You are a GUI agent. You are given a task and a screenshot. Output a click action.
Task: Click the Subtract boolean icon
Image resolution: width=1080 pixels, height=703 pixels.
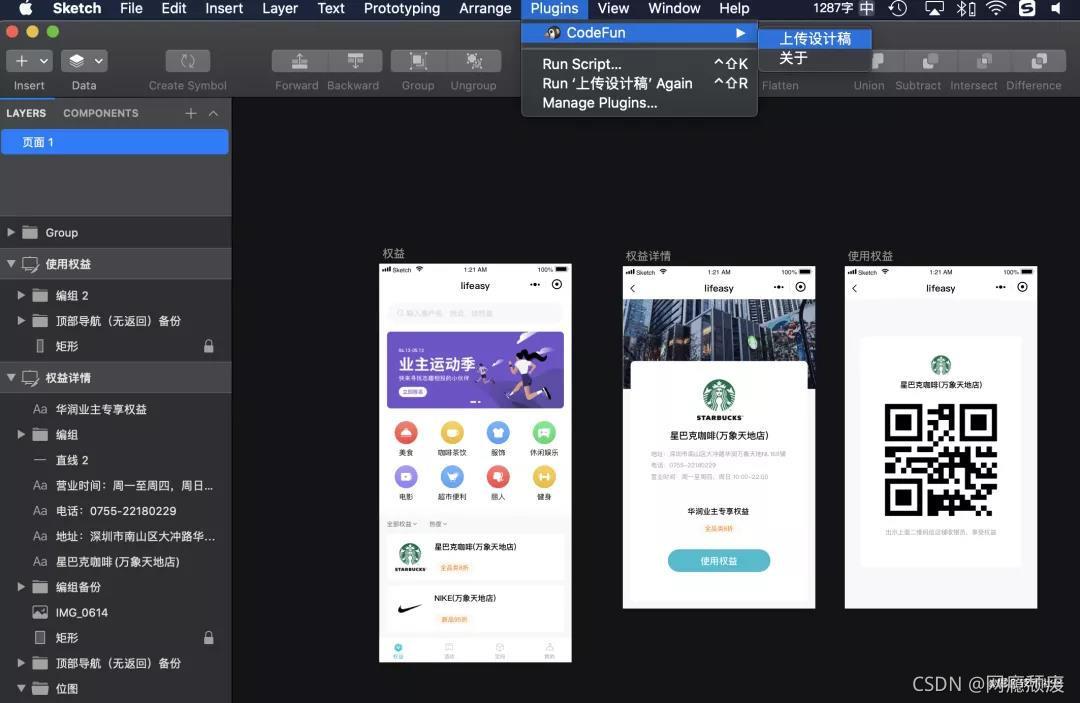(930, 61)
